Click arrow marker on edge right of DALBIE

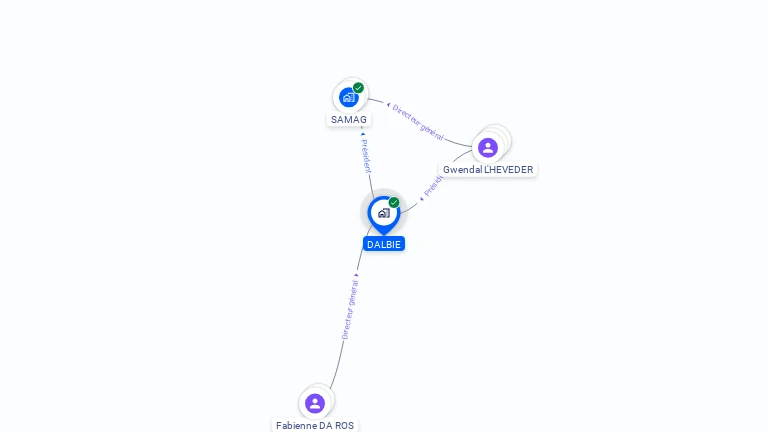click(421, 199)
